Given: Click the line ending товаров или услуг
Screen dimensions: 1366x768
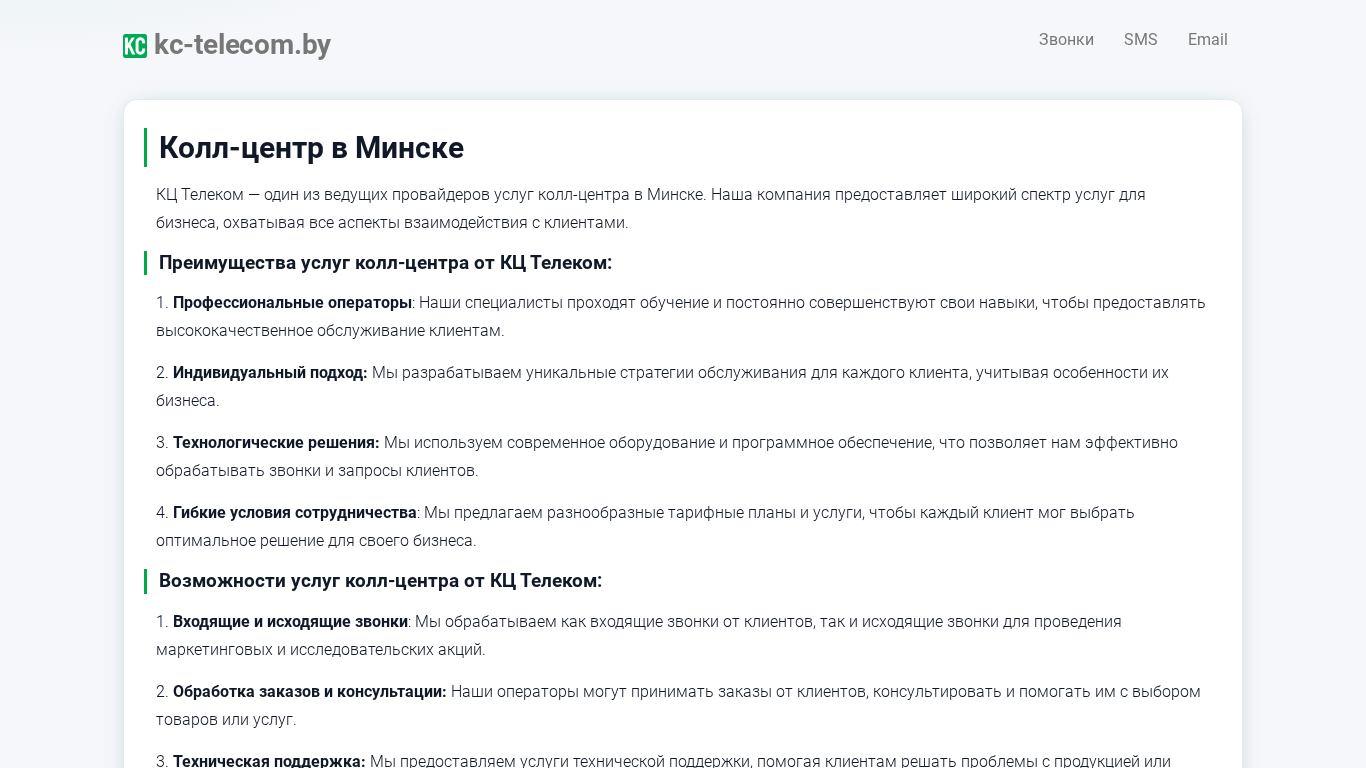Looking at the screenshot, I should (x=226, y=720).
